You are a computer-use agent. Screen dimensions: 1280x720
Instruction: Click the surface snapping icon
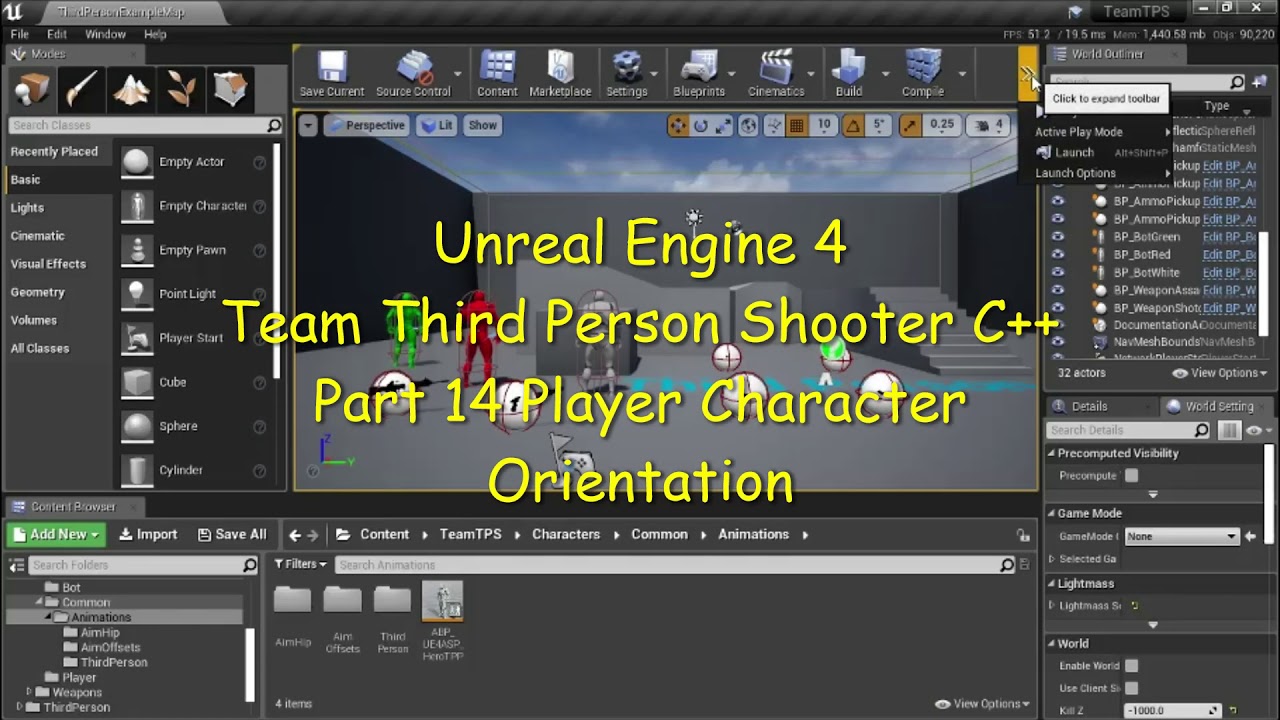[772, 125]
